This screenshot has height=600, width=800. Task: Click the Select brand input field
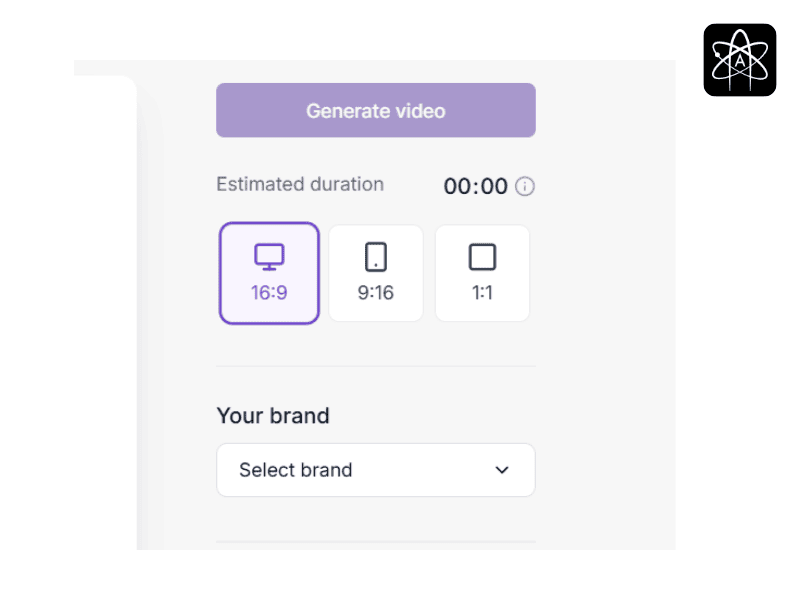[350, 470]
